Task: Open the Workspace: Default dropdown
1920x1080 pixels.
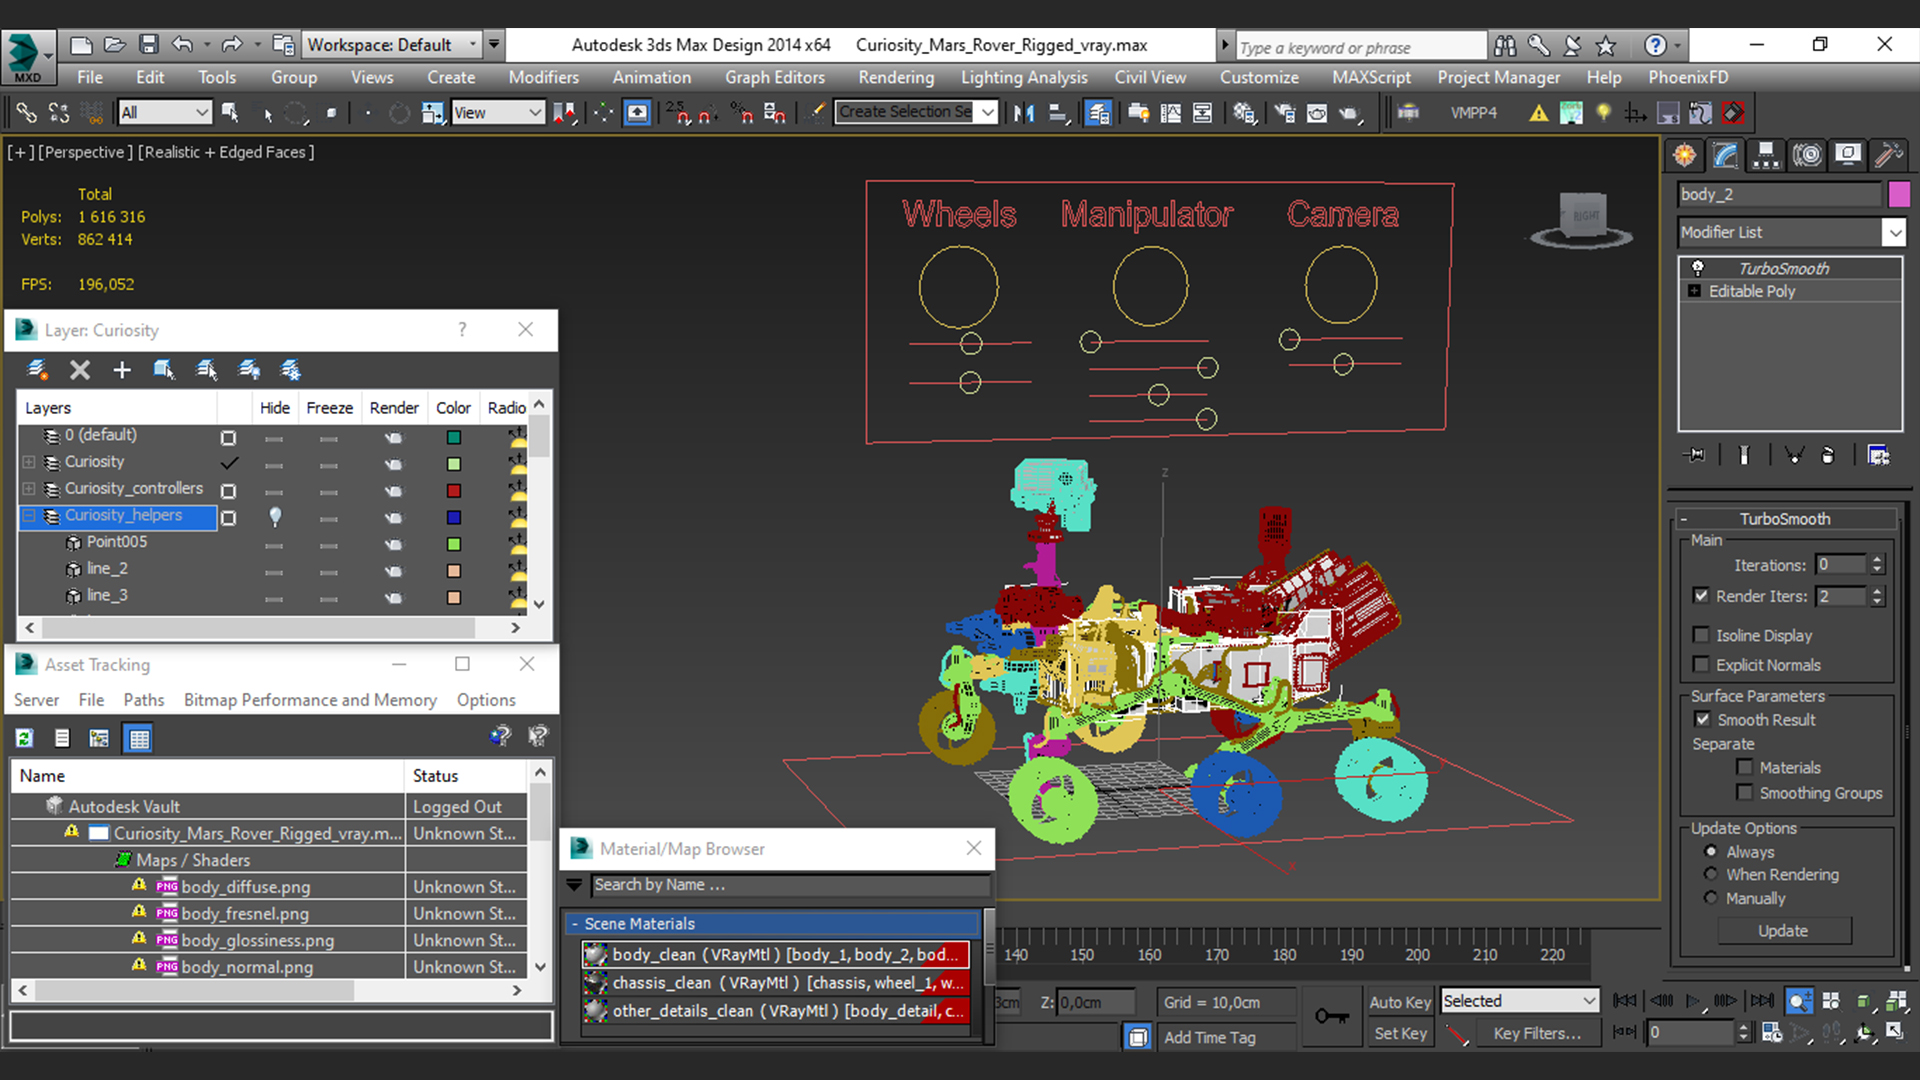Action: 391,45
